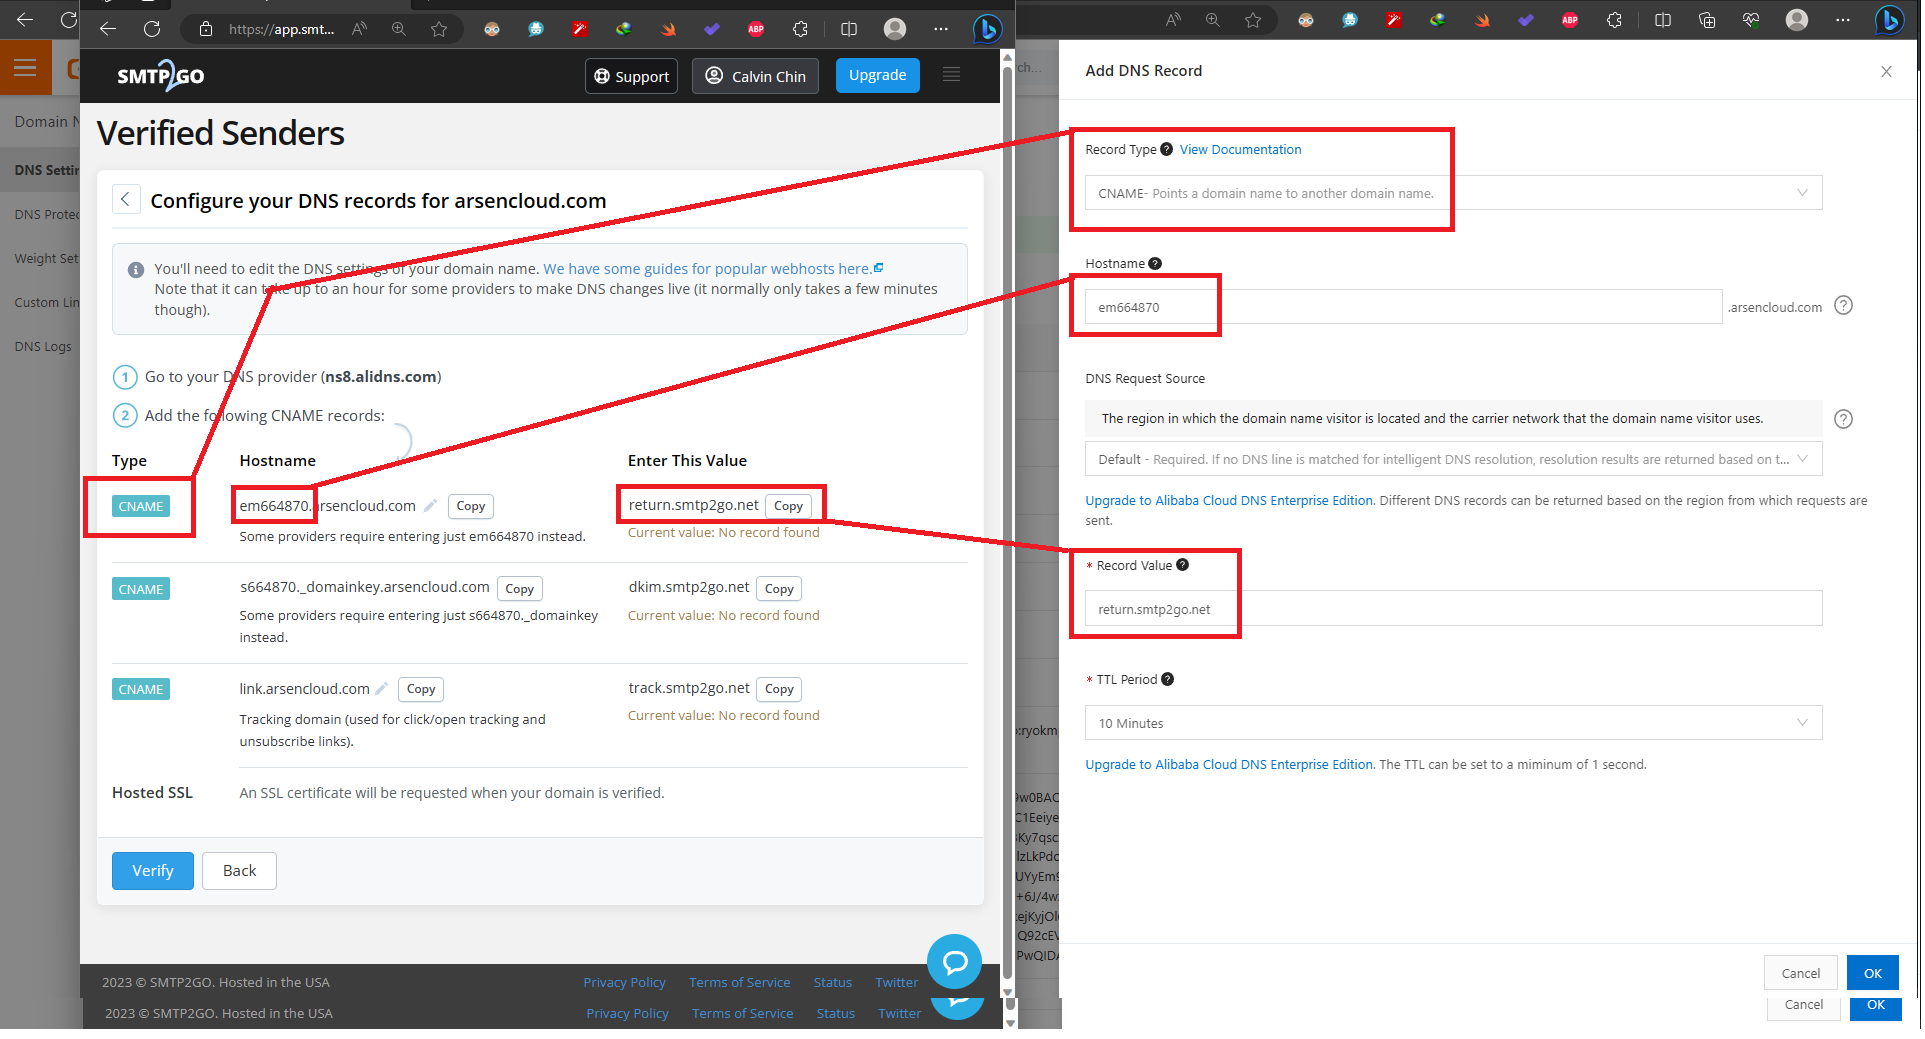Select DNS Logs in Alibaba left sidebar
This screenshot has width=1925, height=1039.
(43, 346)
